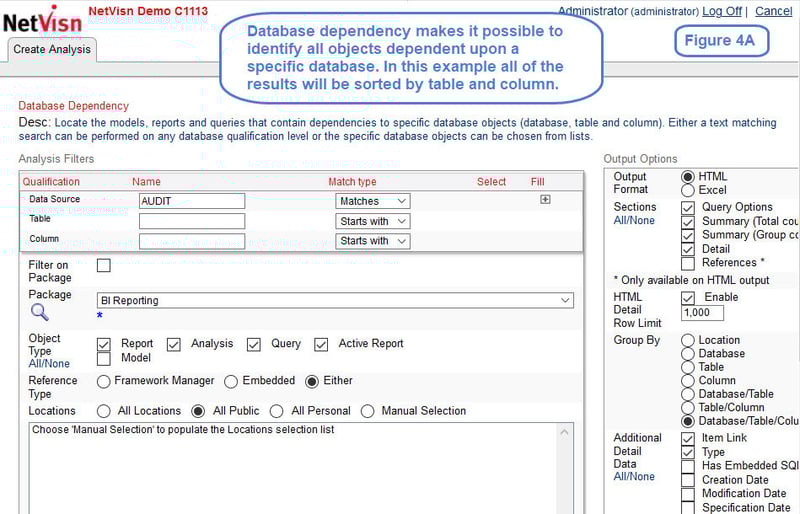
Task: Click the Fill plus icon for Data Source
Action: point(545,200)
